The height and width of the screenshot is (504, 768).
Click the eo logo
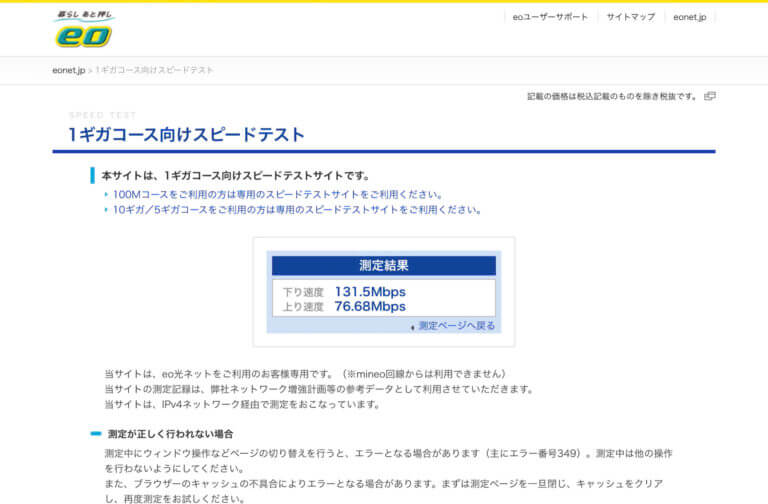pyautogui.click(x=84, y=29)
